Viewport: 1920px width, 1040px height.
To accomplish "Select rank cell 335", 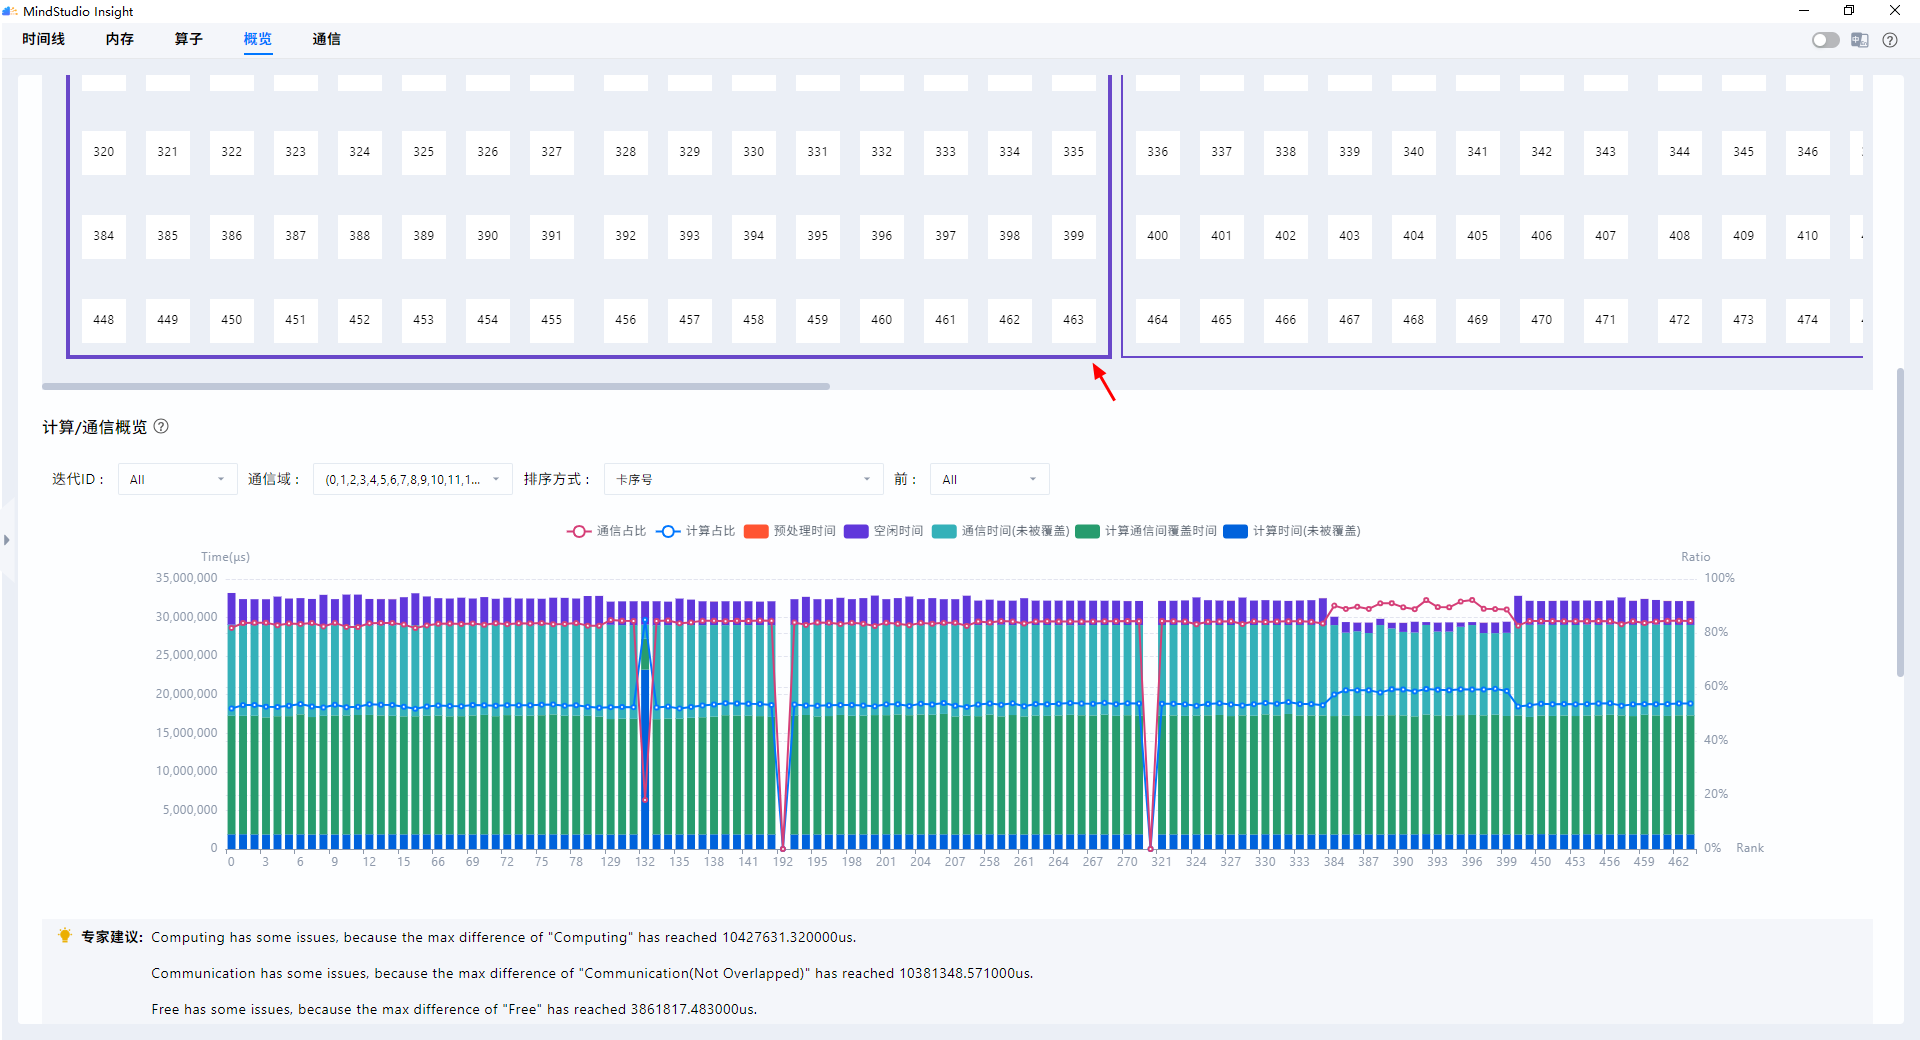I will click(1074, 152).
